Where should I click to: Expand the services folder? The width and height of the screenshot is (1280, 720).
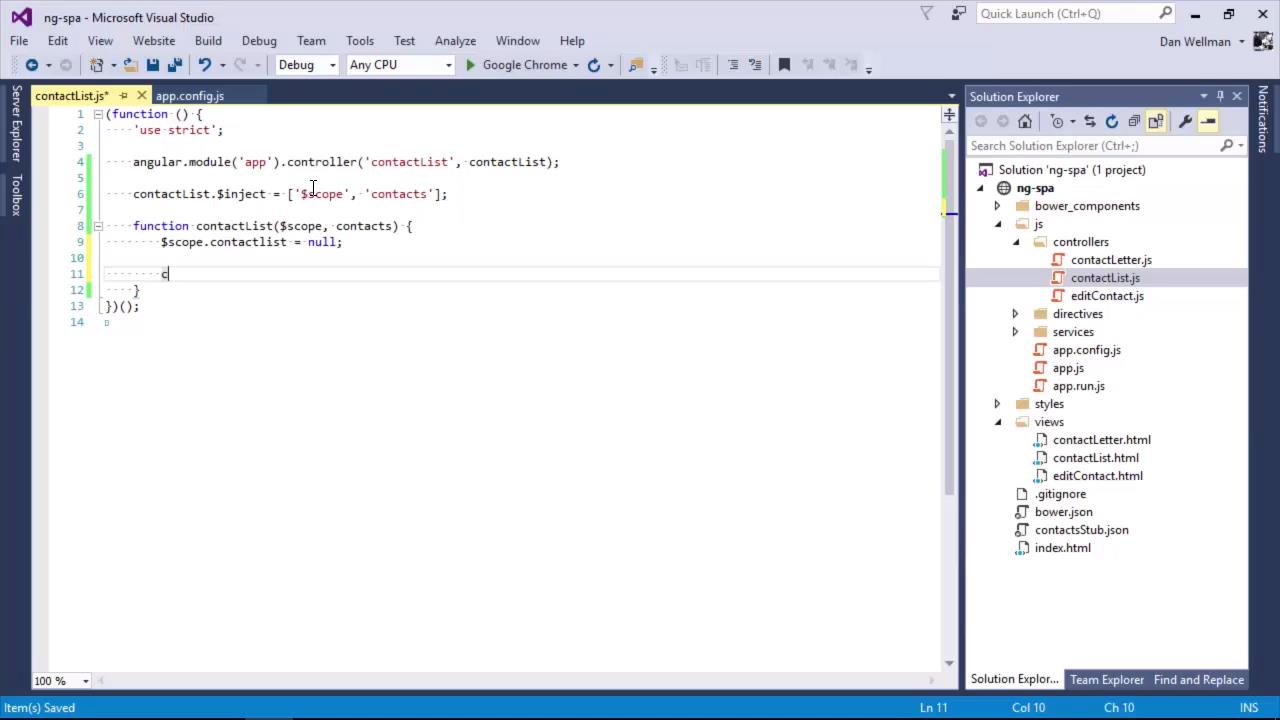coord(1015,332)
